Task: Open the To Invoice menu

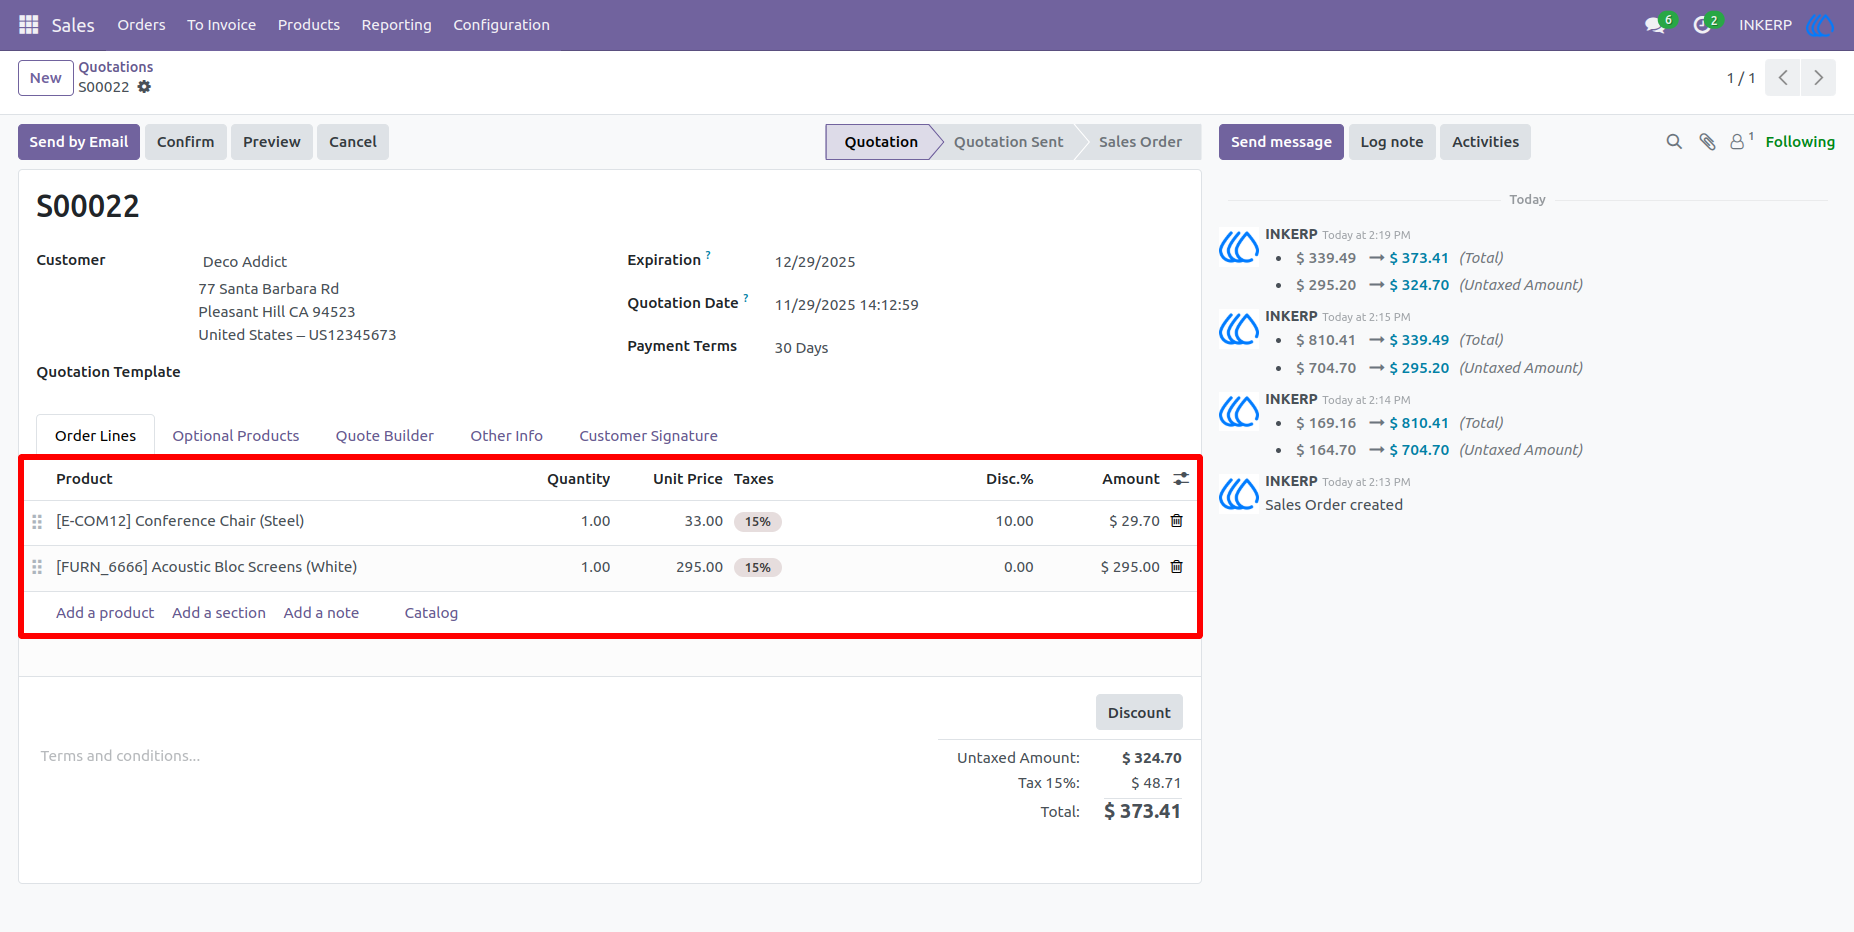Action: 221,25
